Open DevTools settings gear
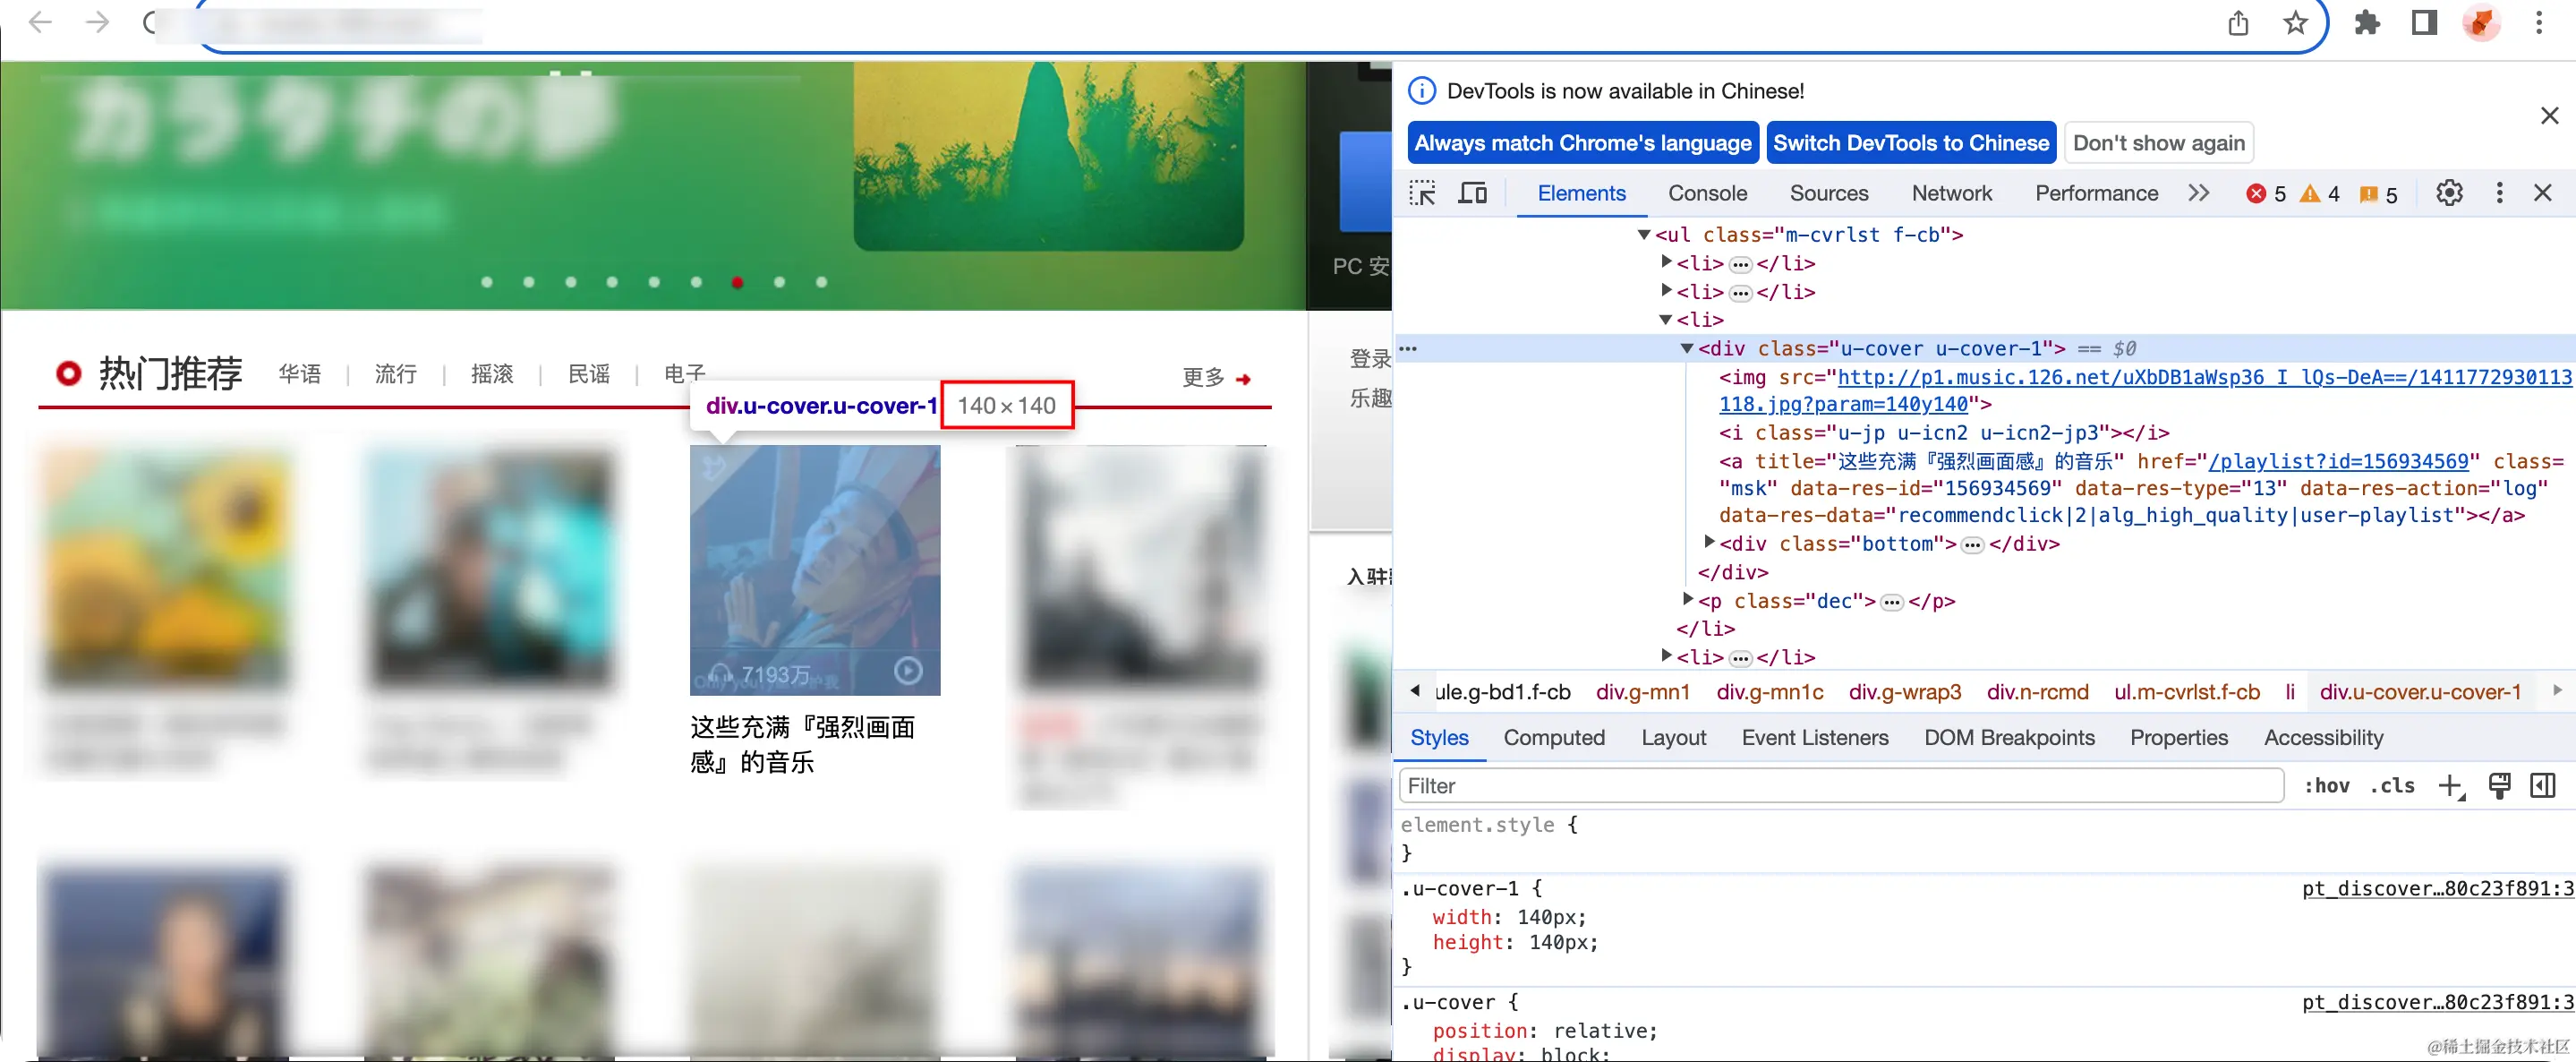Image resolution: width=2576 pixels, height=1062 pixels. coord(2449,193)
